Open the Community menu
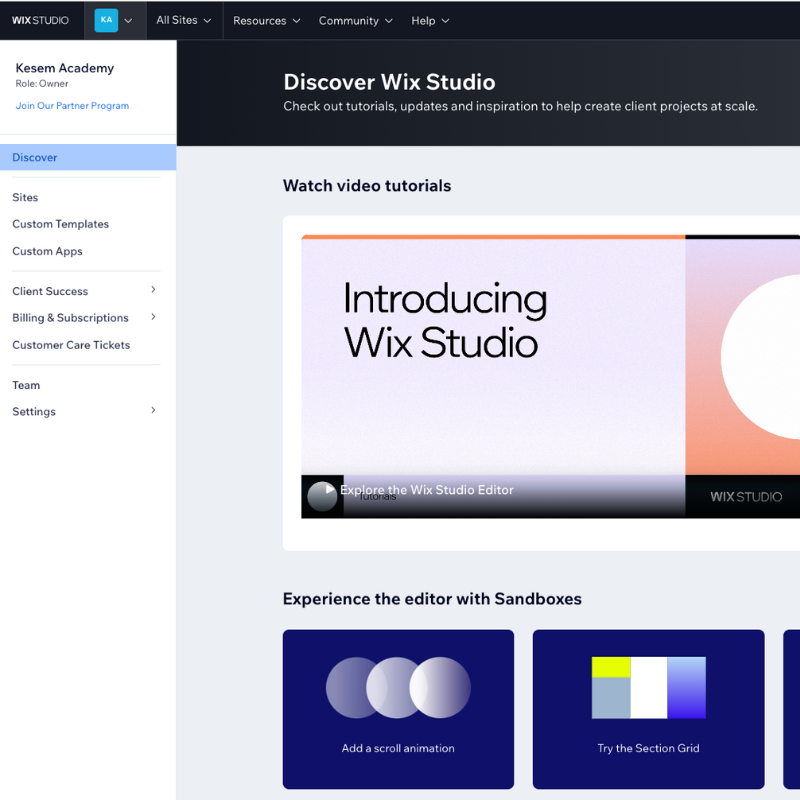Image resolution: width=800 pixels, height=800 pixels. [355, 20]
